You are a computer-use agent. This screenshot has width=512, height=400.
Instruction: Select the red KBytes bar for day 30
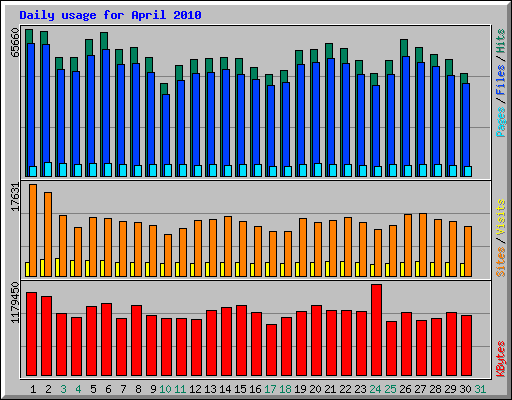[467, 346]
